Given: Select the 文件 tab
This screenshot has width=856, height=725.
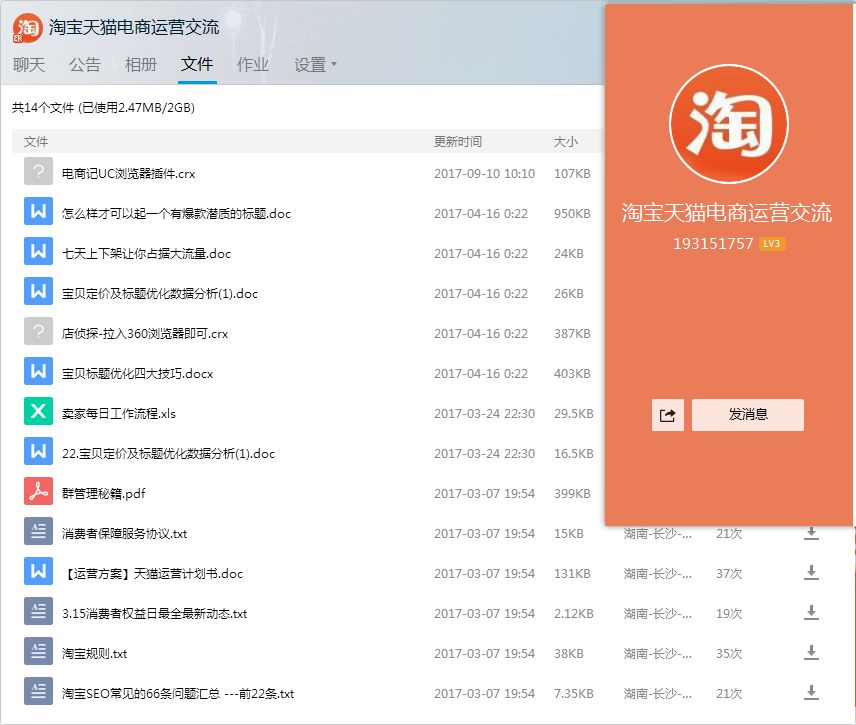Looking at the screenshot, I should pyautogui.click(x=197, y=65).
